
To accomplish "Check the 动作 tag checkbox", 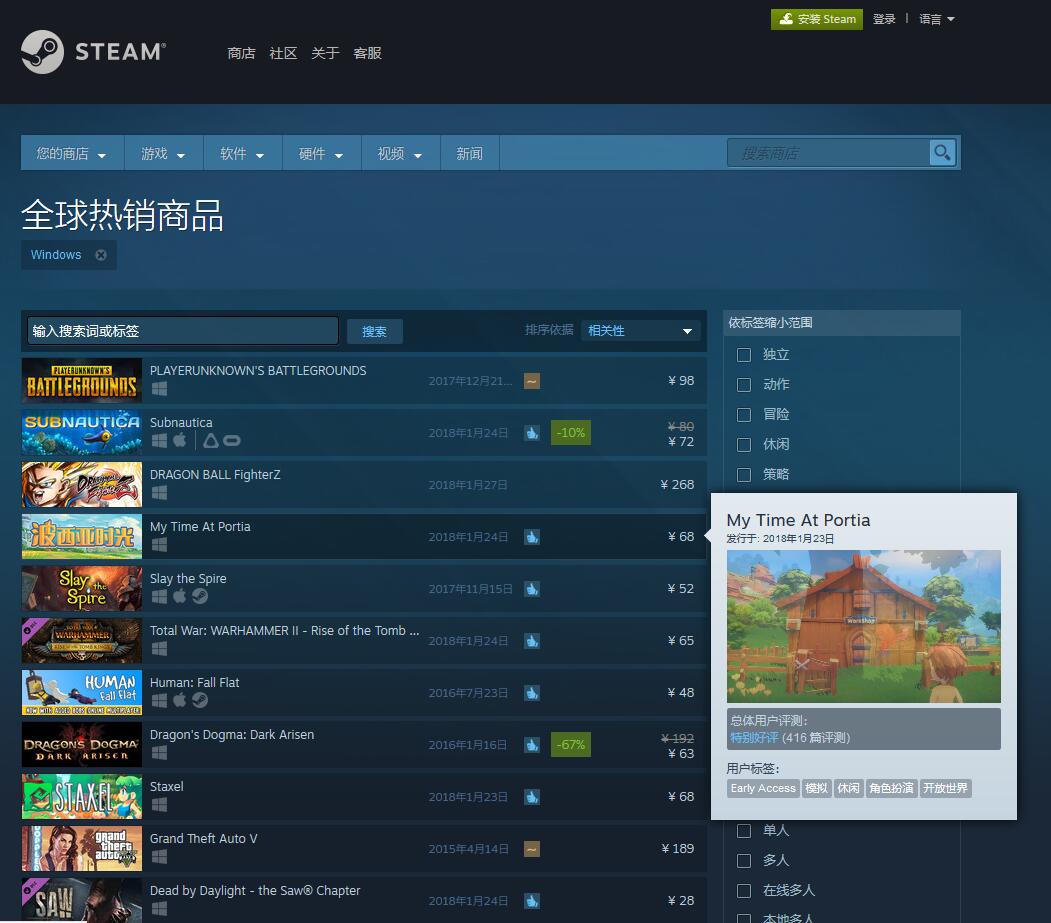I will tap(744, 385).
